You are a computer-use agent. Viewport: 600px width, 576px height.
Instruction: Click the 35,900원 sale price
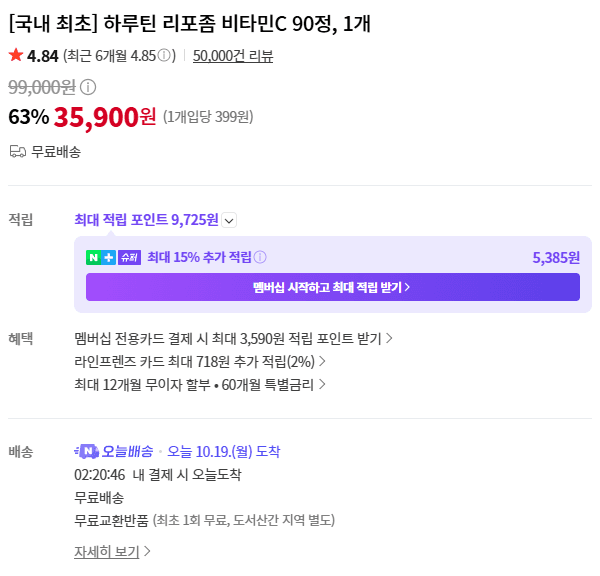(104, 117)
